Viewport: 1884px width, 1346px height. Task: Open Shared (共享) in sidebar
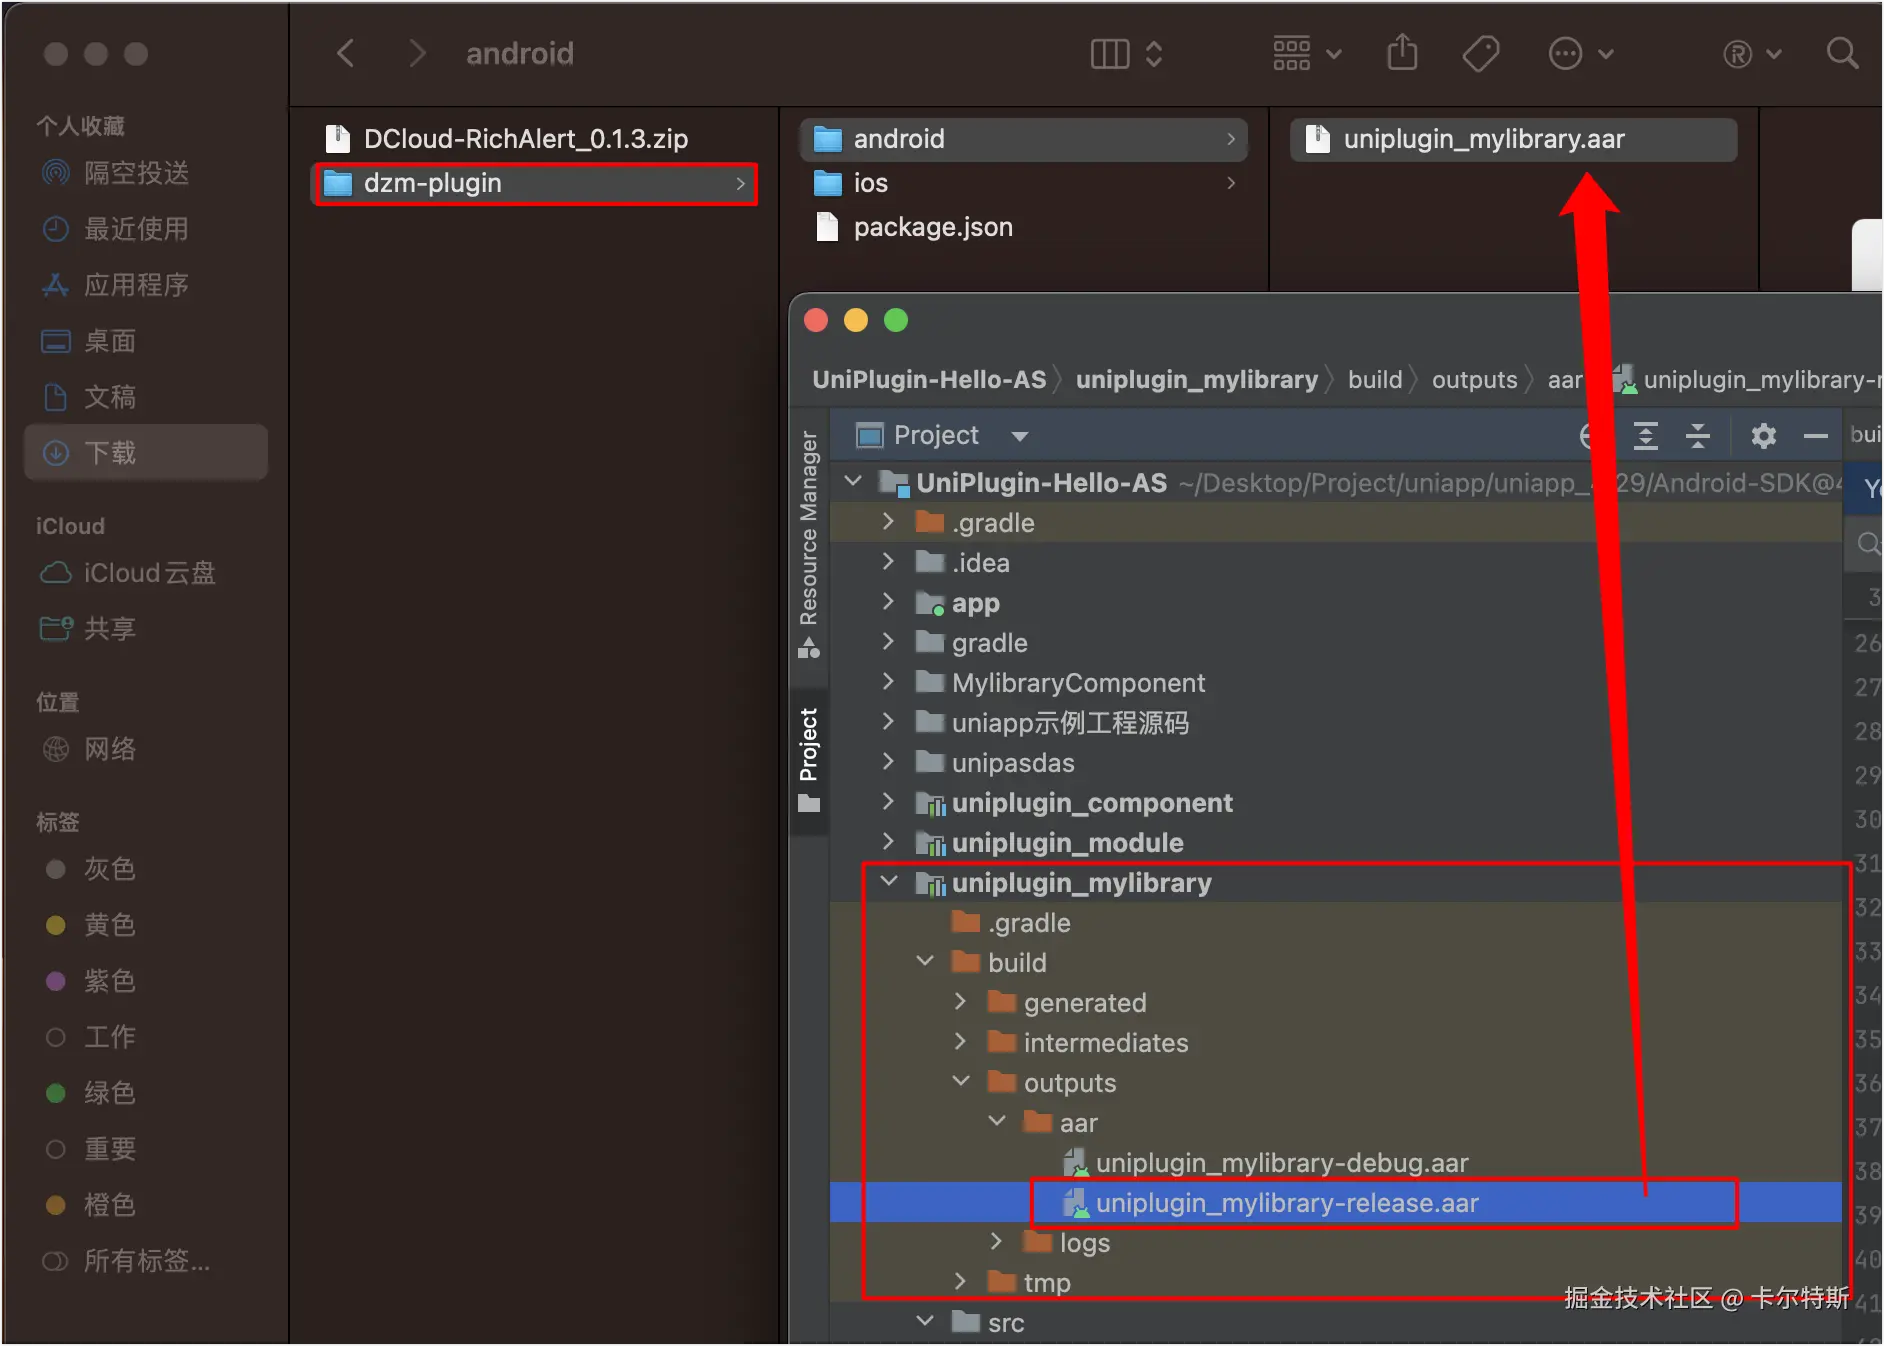(x=146, y=629)
